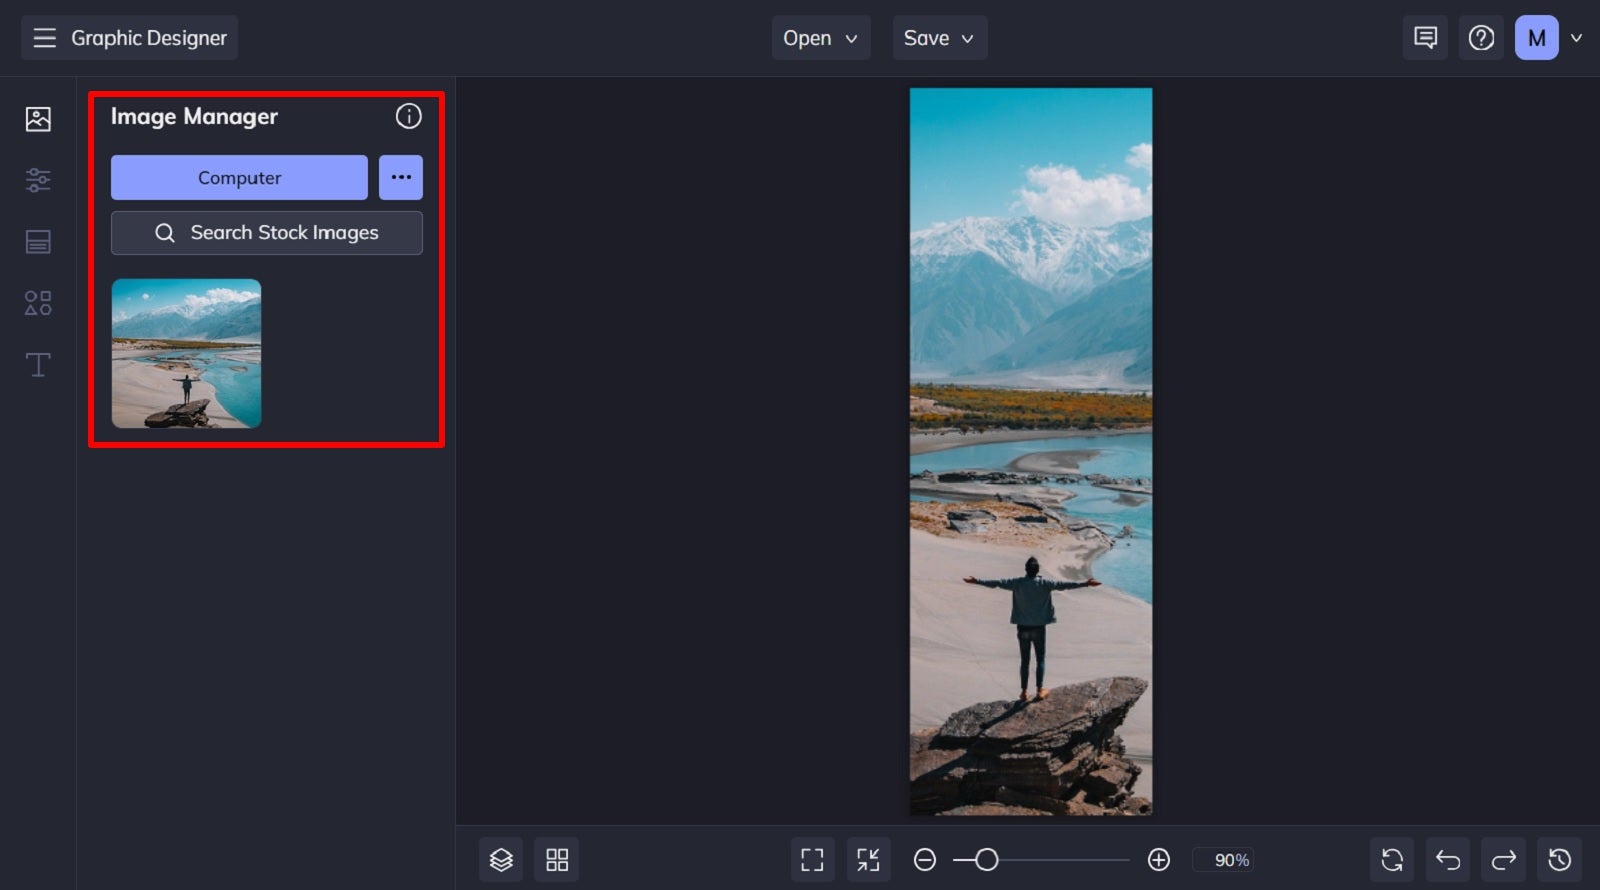Open the Layers panel icon

tap(501, 859)
